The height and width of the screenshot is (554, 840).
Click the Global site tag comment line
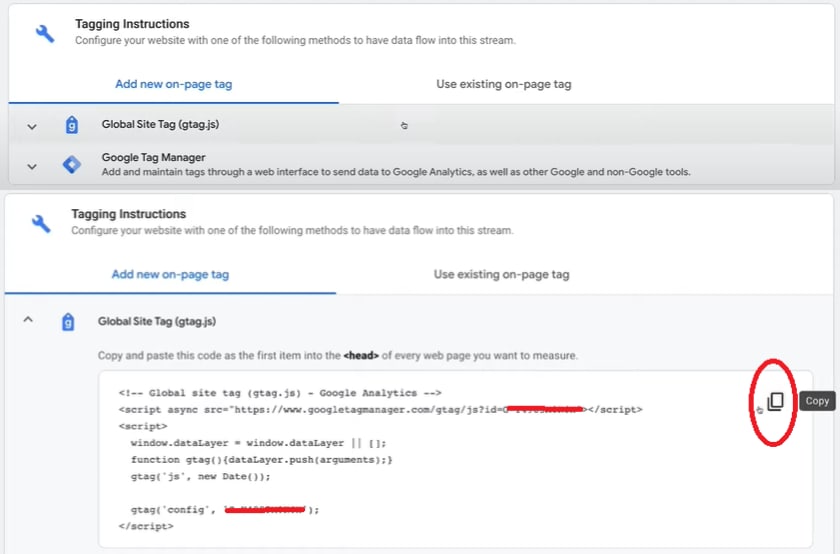point(280,393)
